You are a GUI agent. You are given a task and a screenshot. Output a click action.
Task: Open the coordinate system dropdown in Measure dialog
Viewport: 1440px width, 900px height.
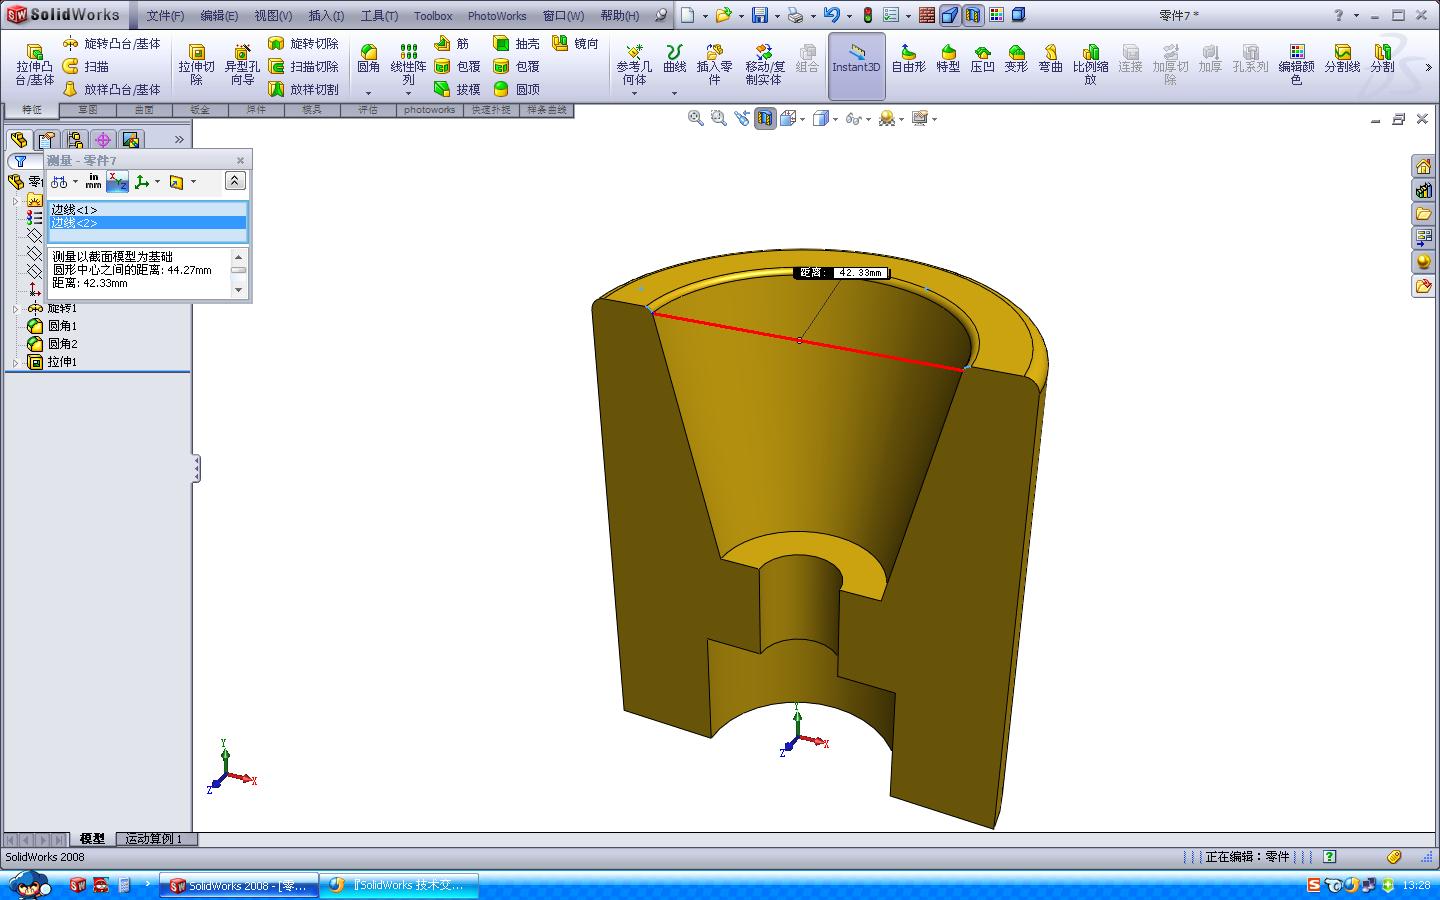[157, 182]
